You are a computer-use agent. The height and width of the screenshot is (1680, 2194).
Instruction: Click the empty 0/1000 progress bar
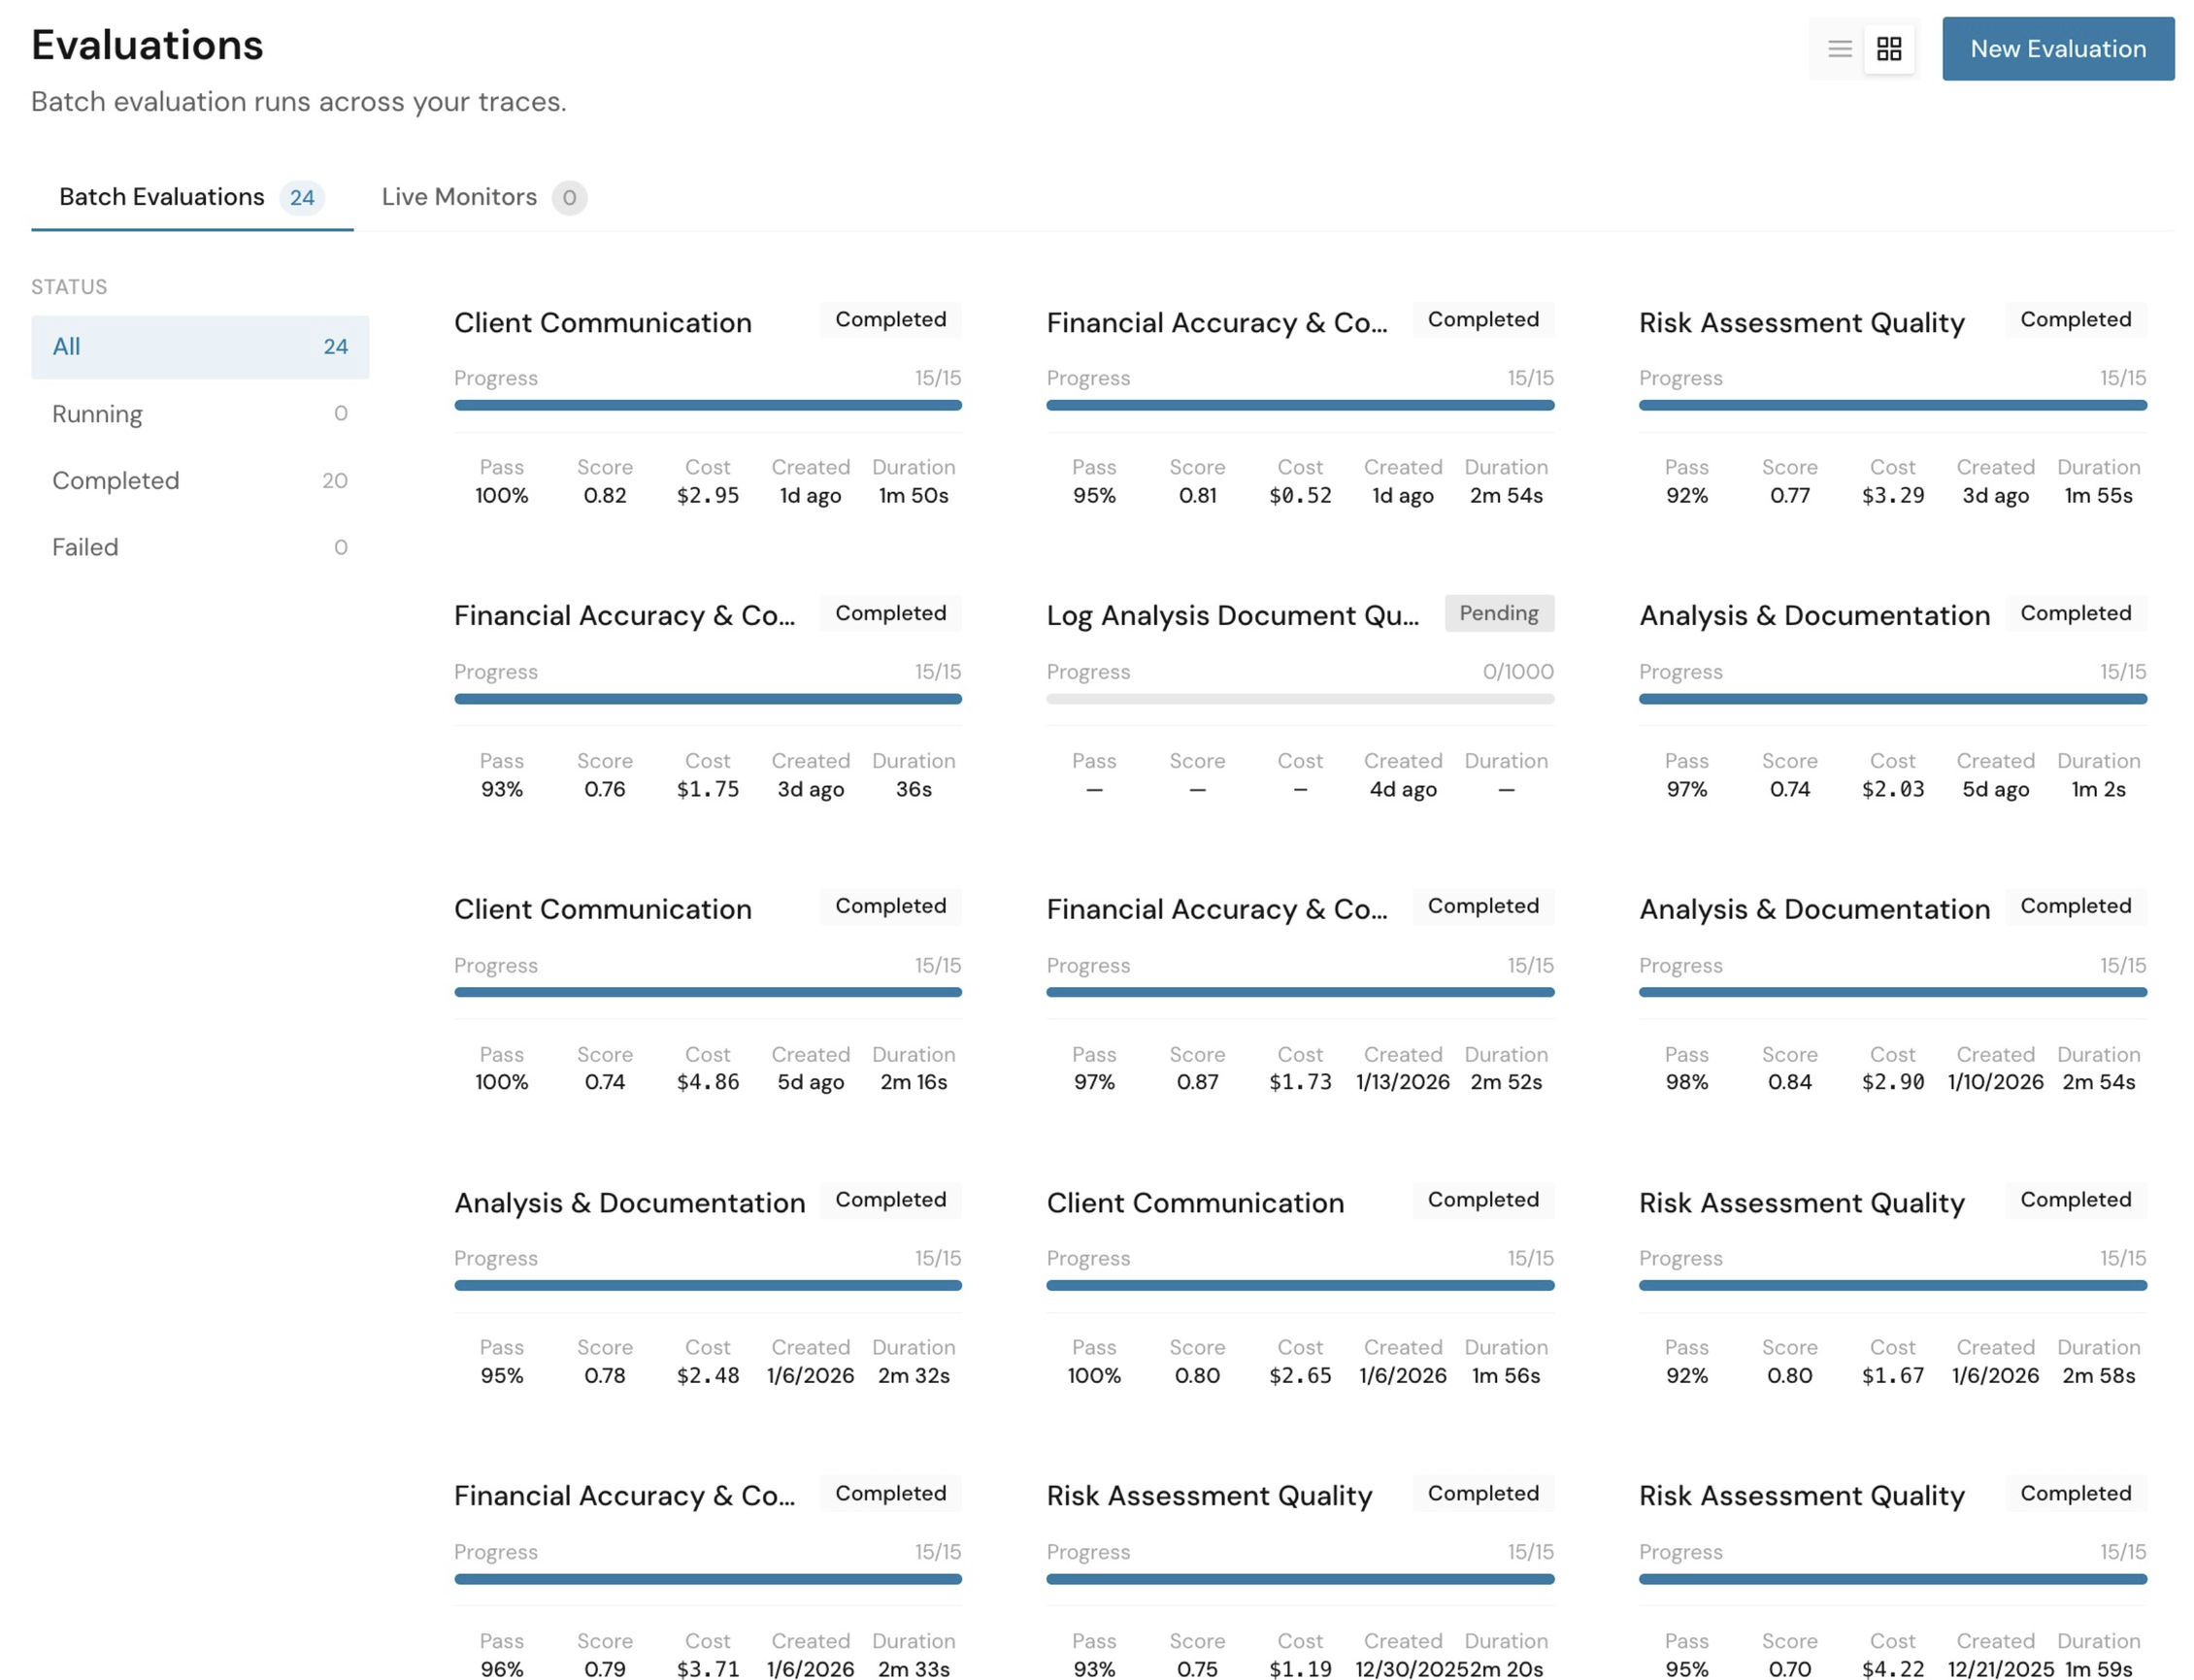point(1299,699)
